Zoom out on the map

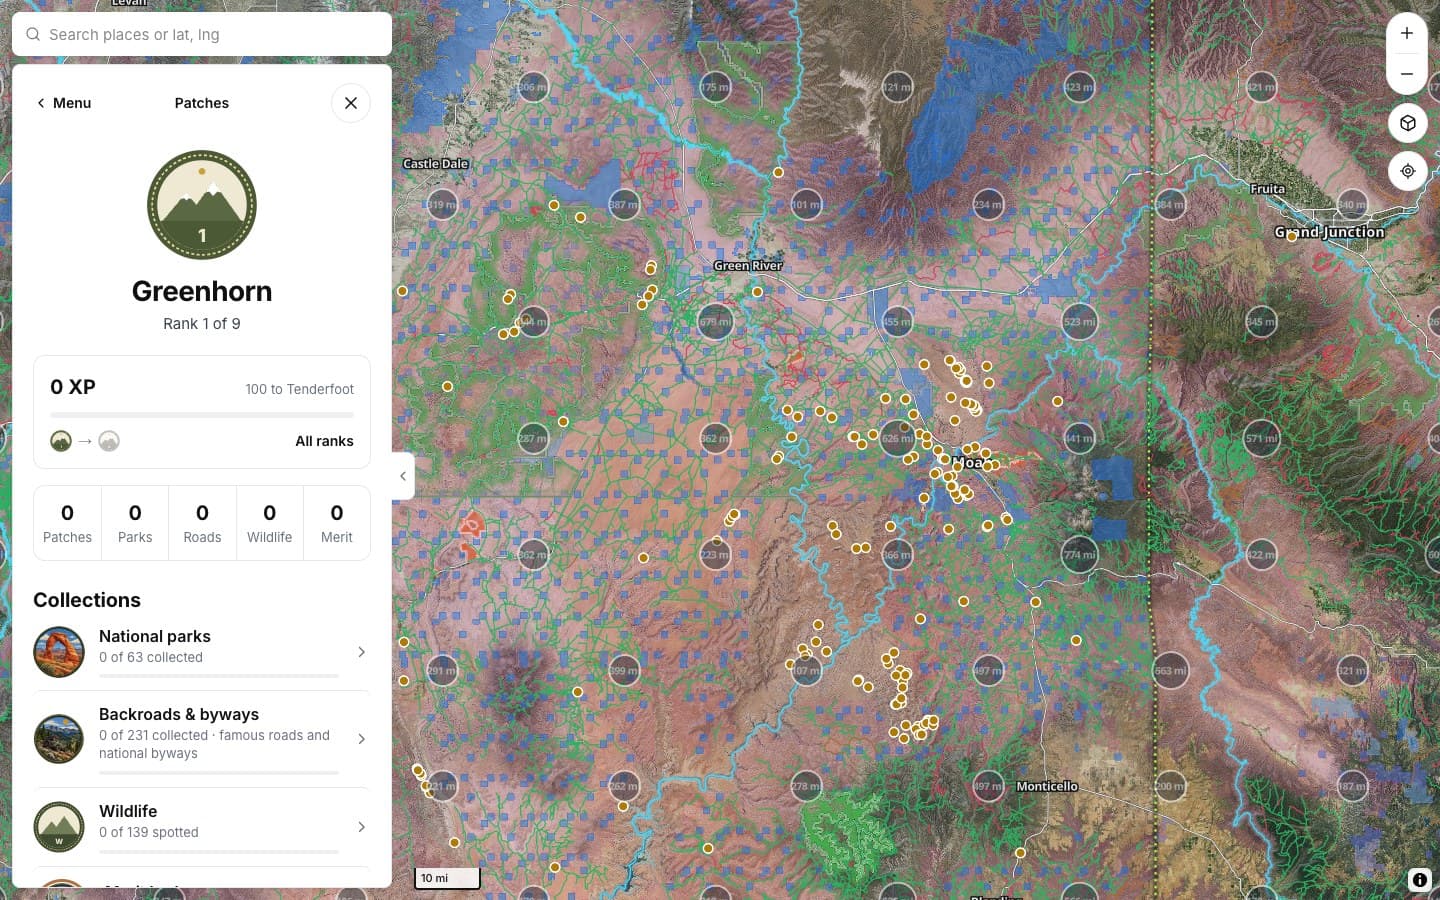click(1407, 74)
